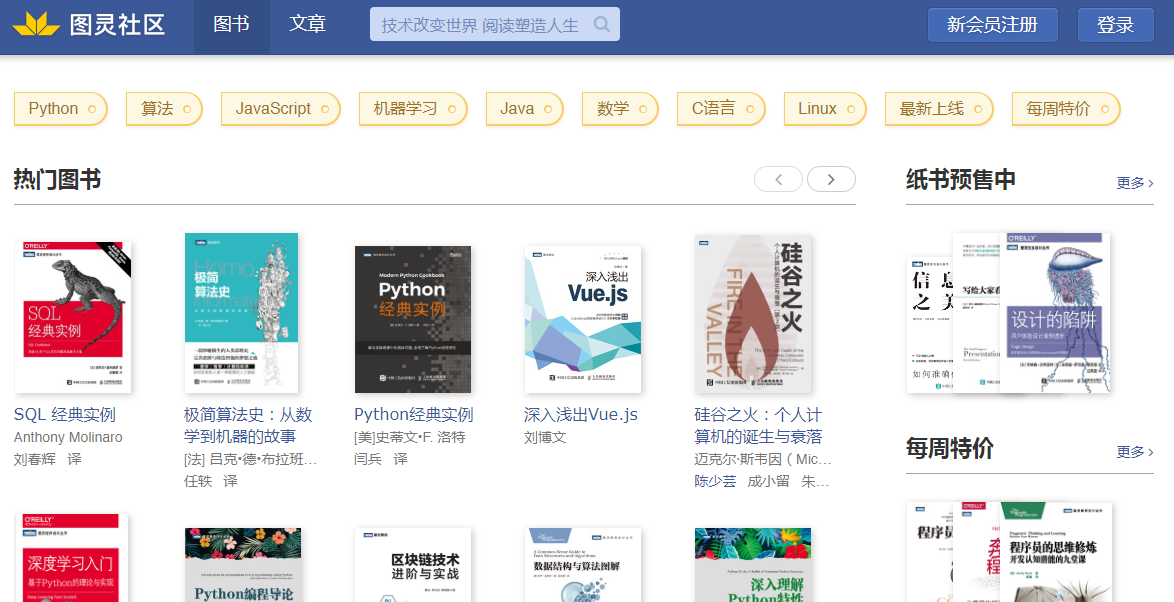The height and width of the screenshot is (602, 1174).
Task: Click author [法] 吕克•德•布拉班…
Action: [251, 459]
